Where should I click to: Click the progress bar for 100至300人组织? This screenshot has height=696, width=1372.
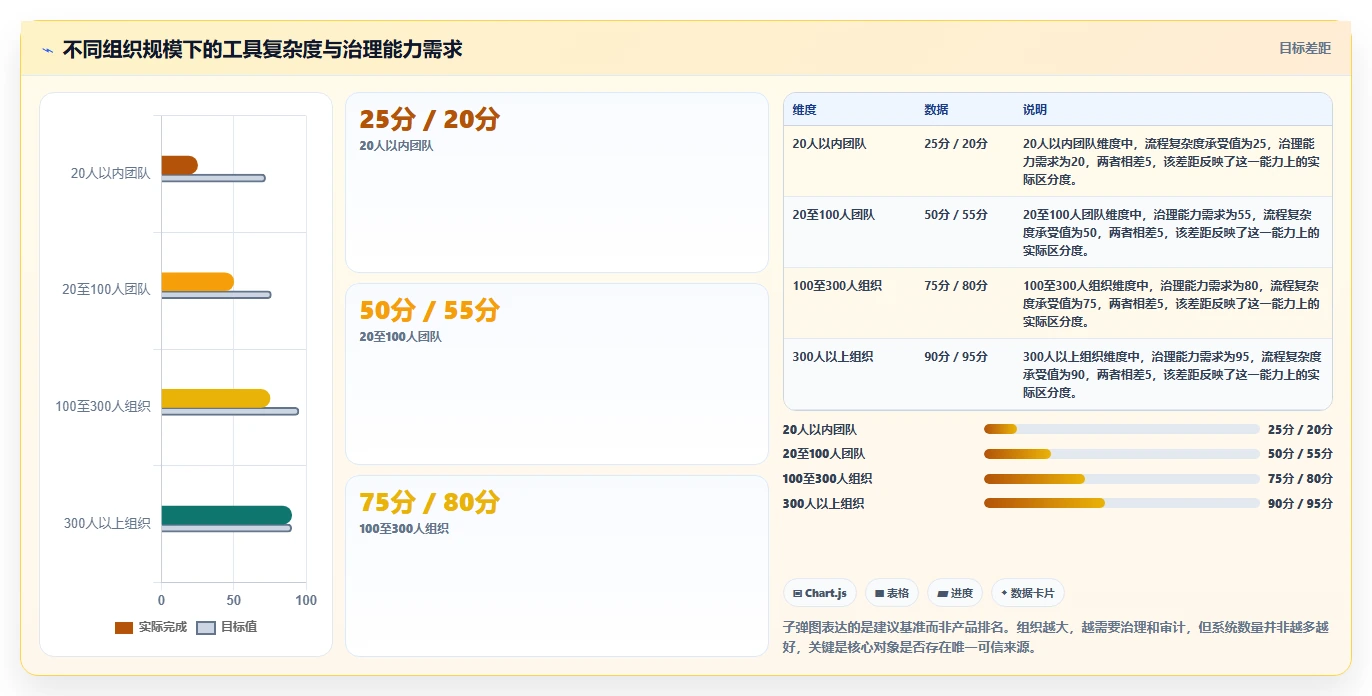point(1121,479)
